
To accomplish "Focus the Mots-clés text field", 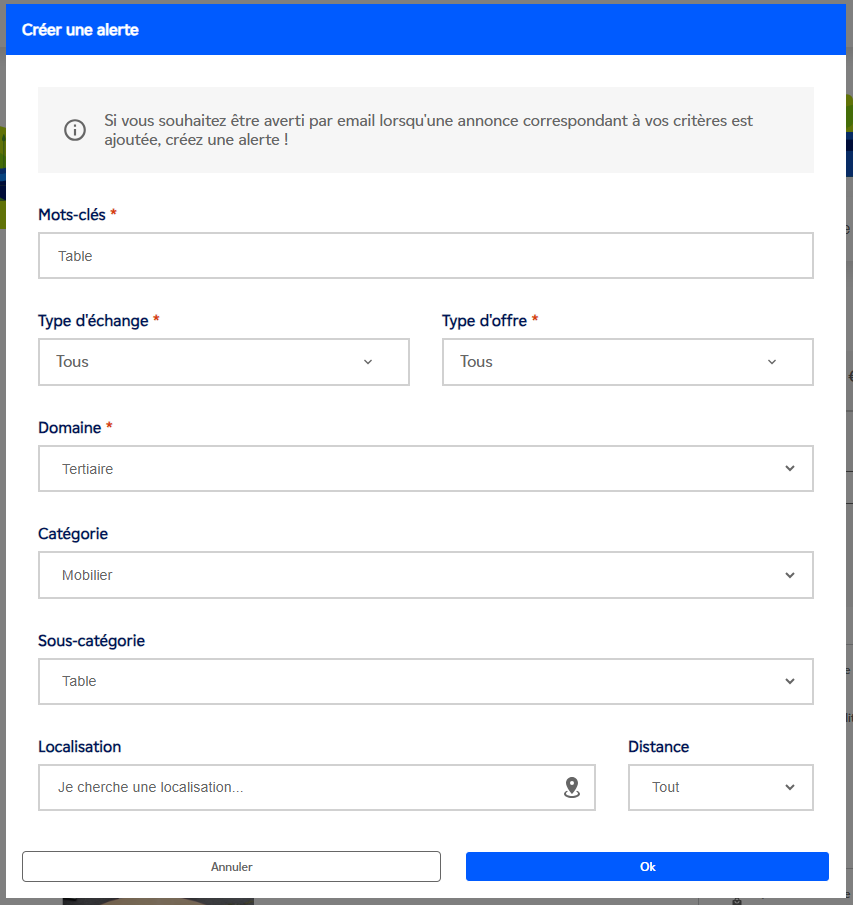I will click(425, 256).
